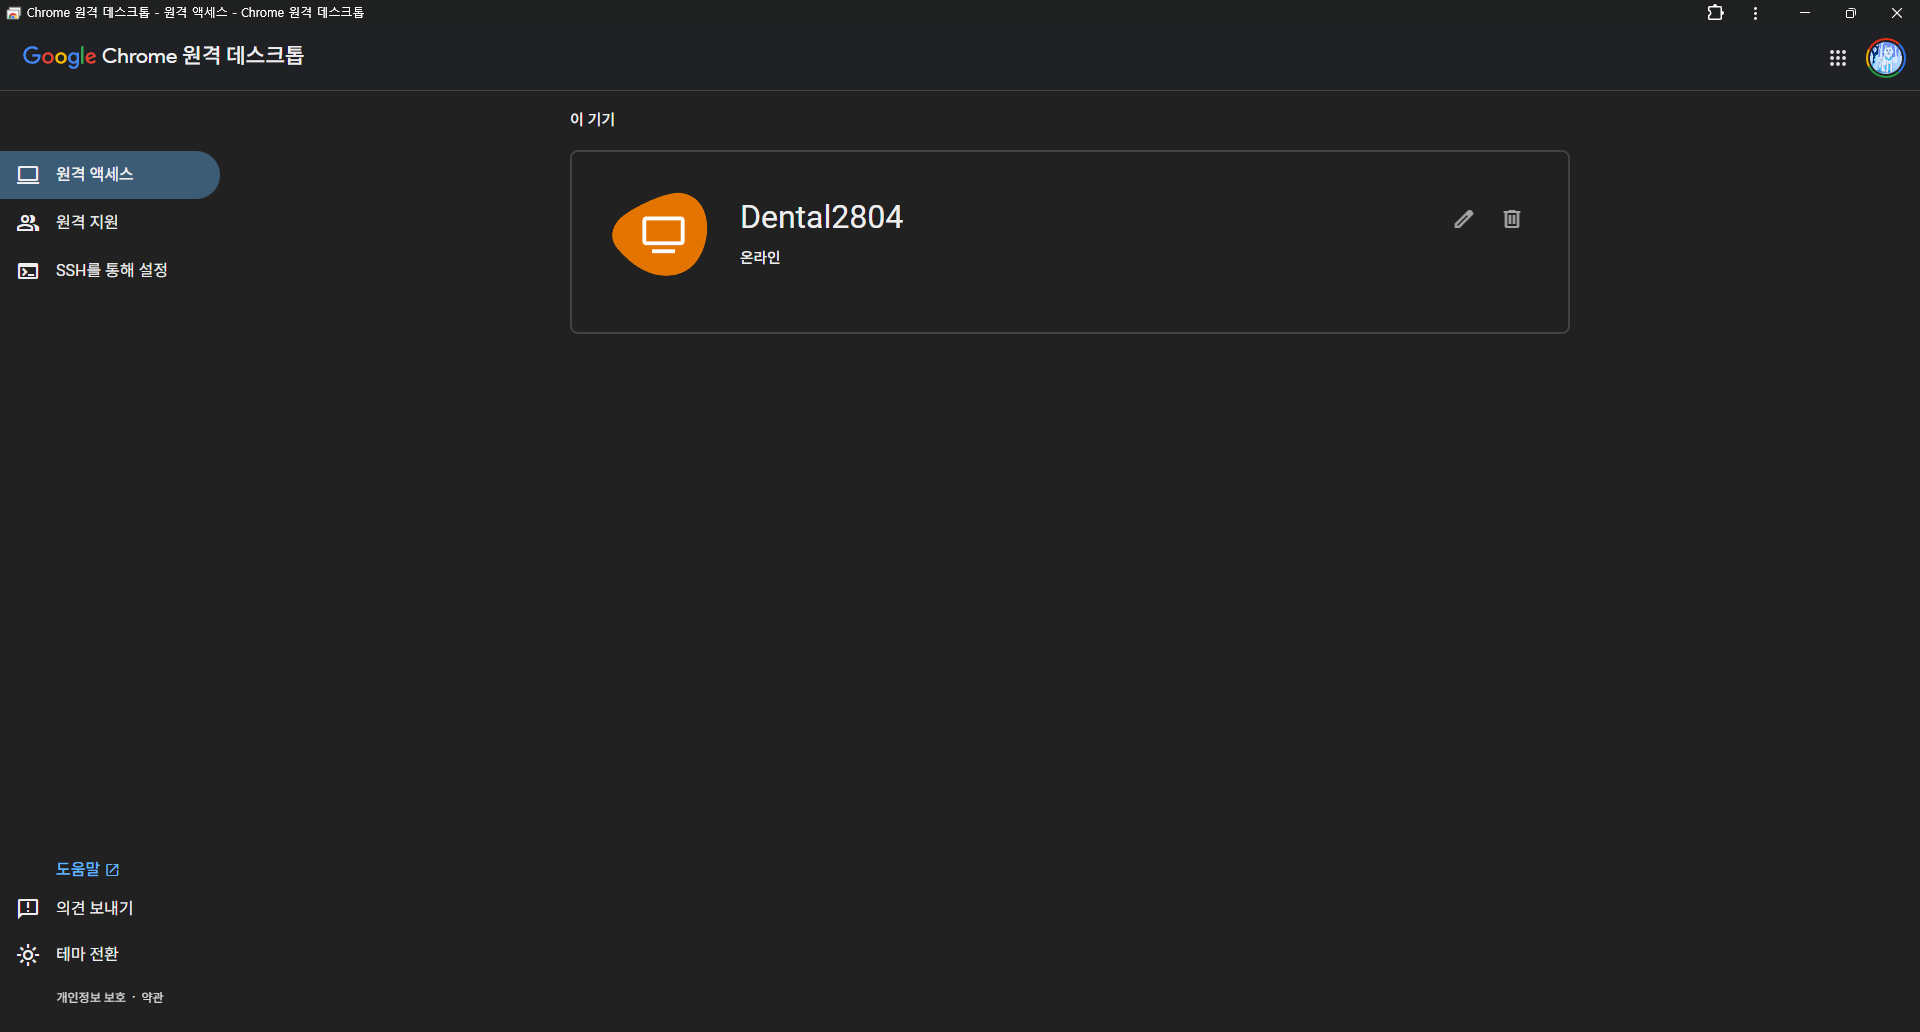The image size is (1920, 1032).
Task: Click the 의견 보내기 feedback button
Action: (x=95, y=908)
